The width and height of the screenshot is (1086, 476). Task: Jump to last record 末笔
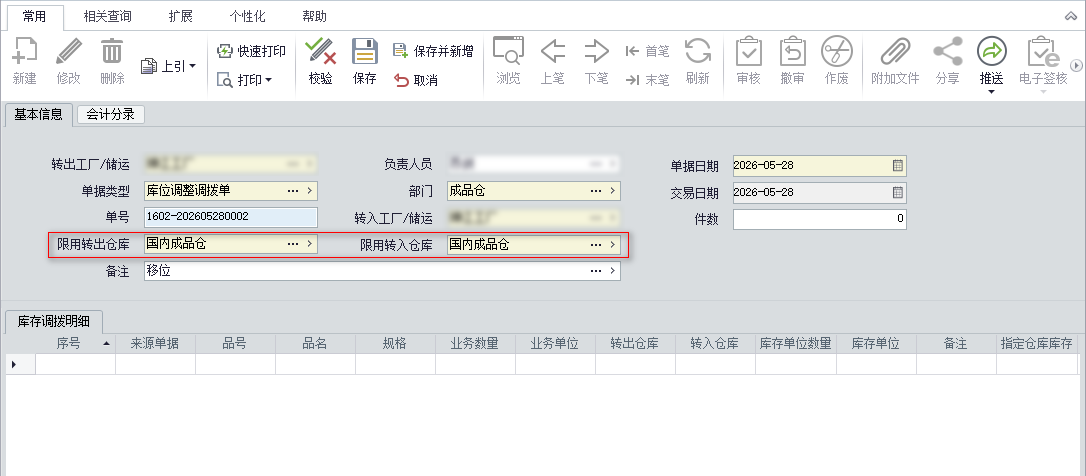coord(647,80)
